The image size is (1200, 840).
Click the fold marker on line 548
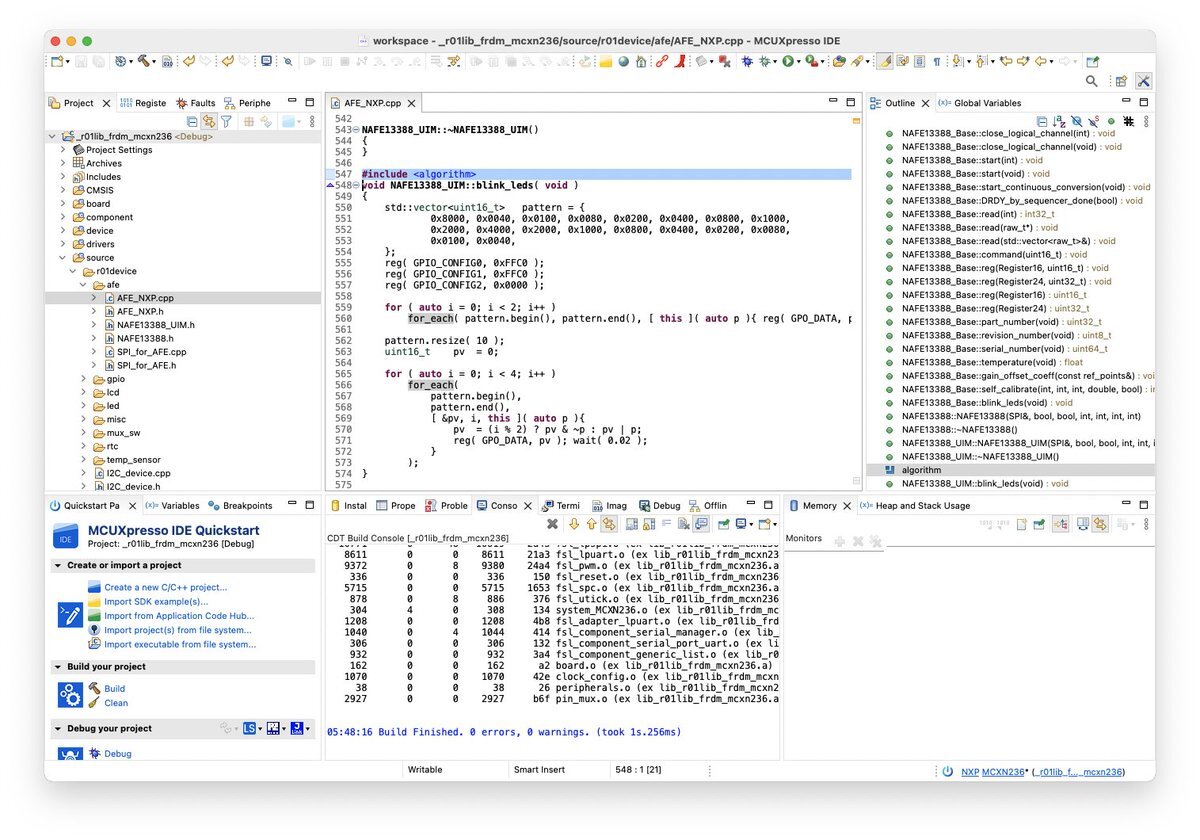358,185
